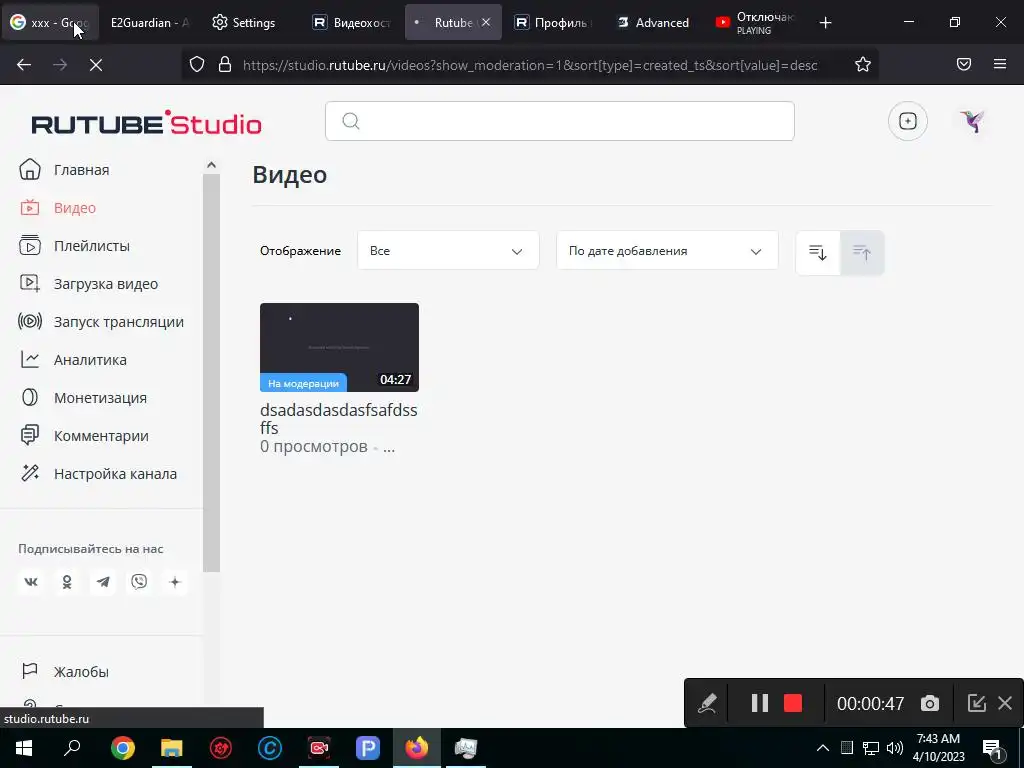Switch to the E2Guardian tab

pos(149,22)
